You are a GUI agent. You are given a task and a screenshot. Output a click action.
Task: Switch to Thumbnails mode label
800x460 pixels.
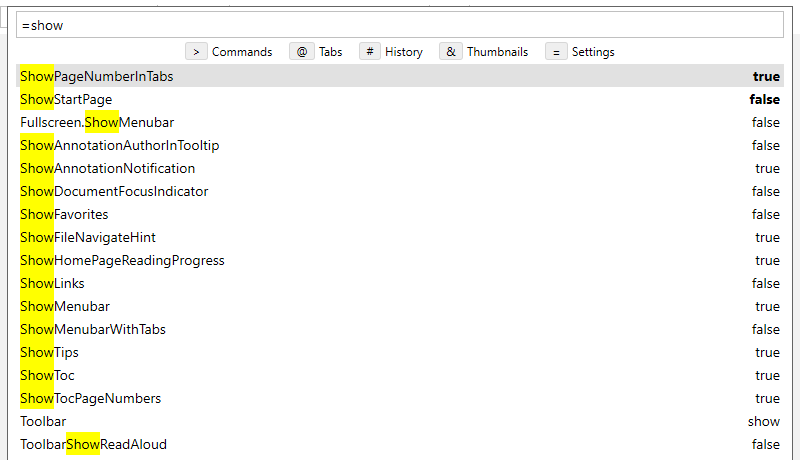(x=497, y=52)
